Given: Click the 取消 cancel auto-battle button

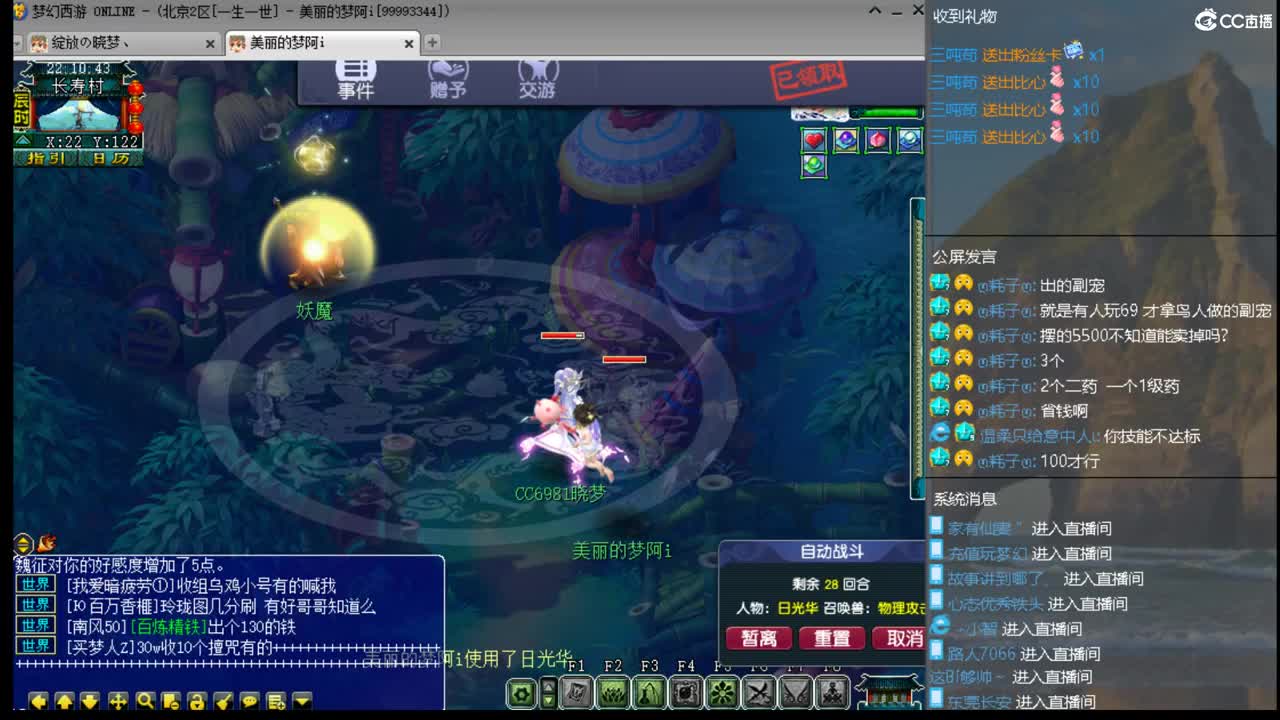Looking at the screenshot, I should pyautogui.click(x=900, y=638).
